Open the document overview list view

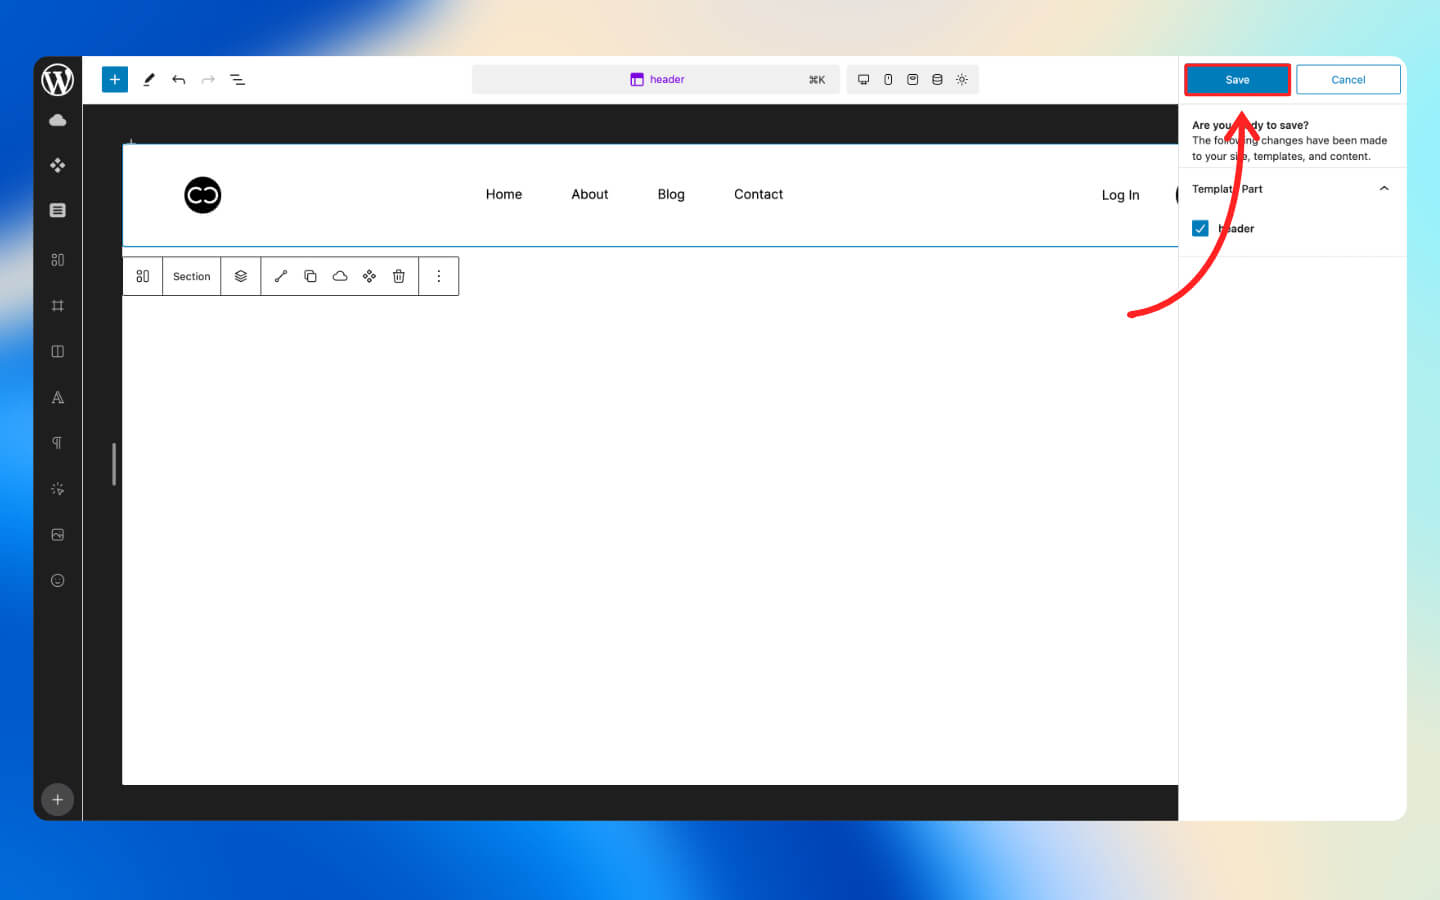pyautogui.click(x=238, y=80)
